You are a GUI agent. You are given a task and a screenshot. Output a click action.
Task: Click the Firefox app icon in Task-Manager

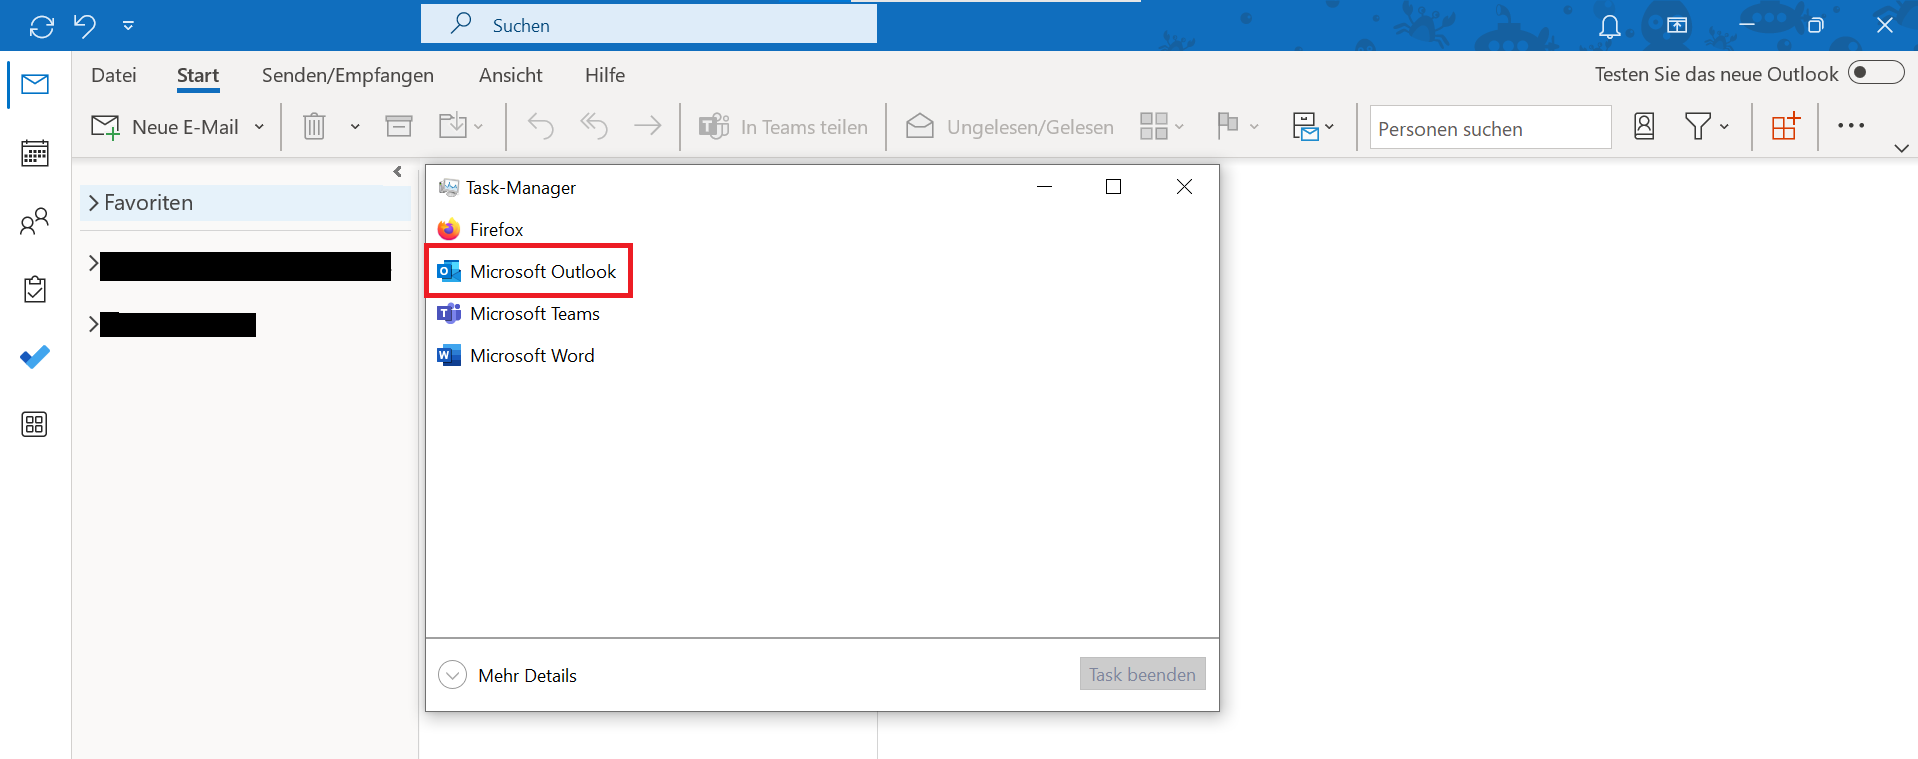pyautogui.click(x=449, y=230)
